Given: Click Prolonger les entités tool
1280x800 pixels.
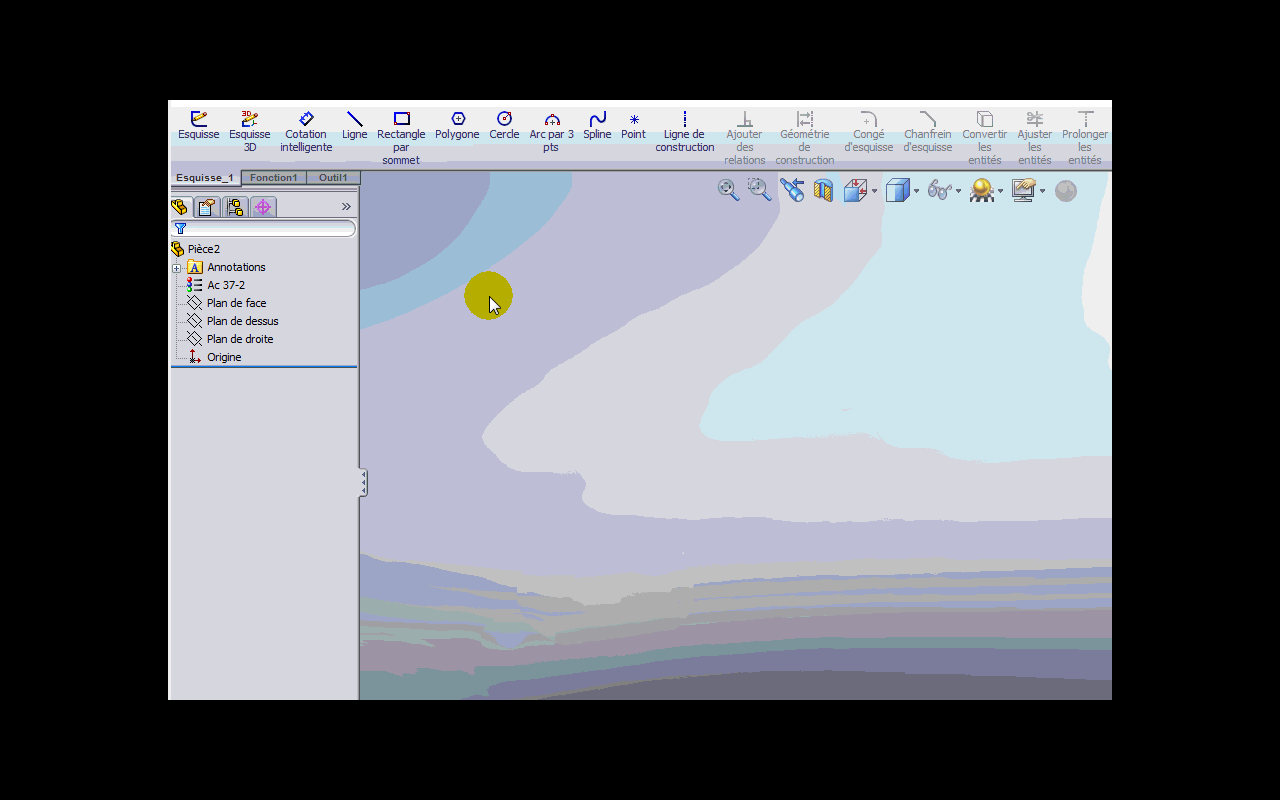Looking at the screenshot, I should (x=1085, y=138).
